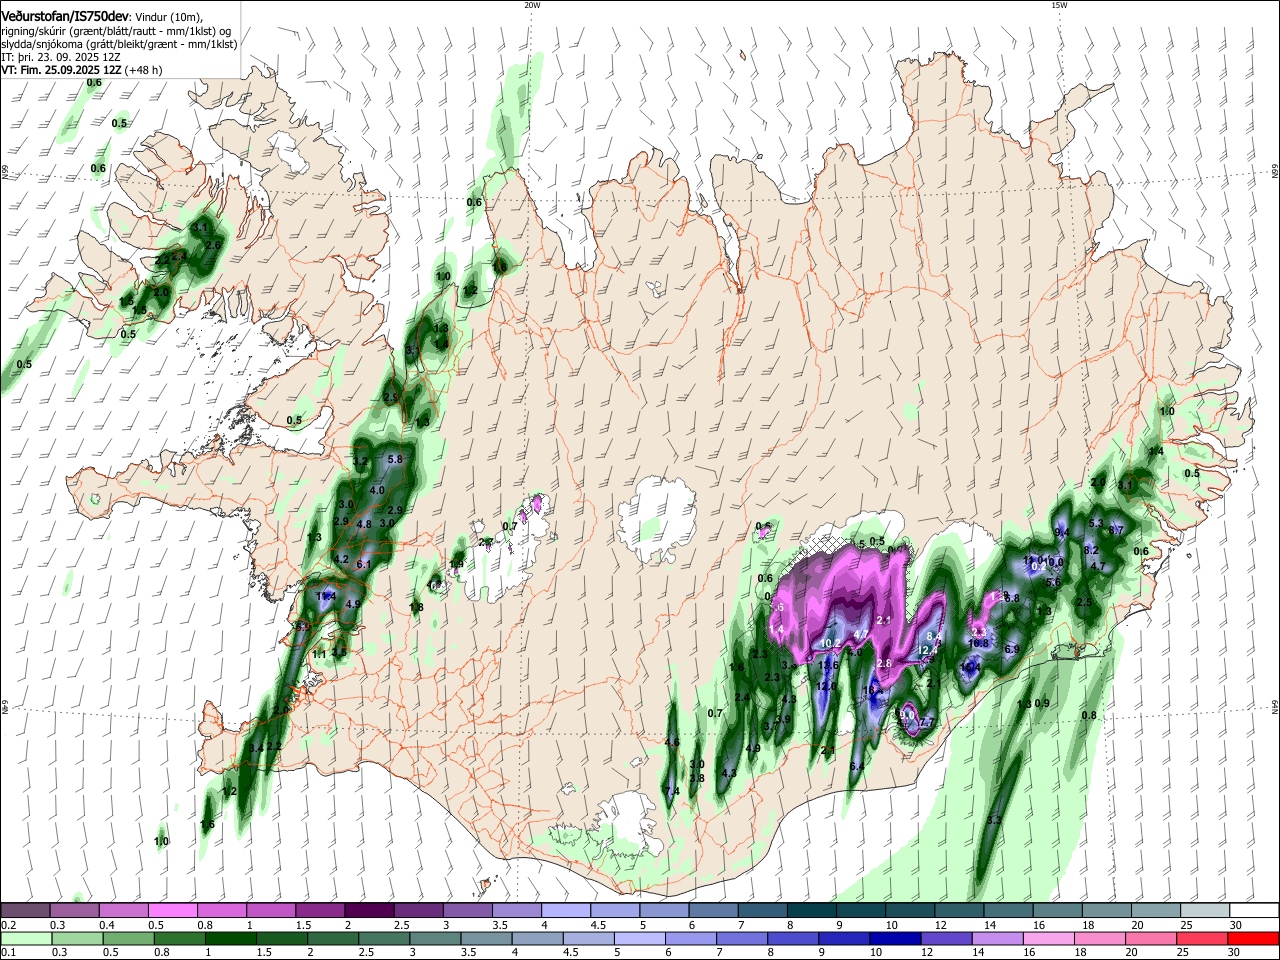
Task: Select the palest green 0.1 swatch in the rain legend
Action: pos(26,938)
